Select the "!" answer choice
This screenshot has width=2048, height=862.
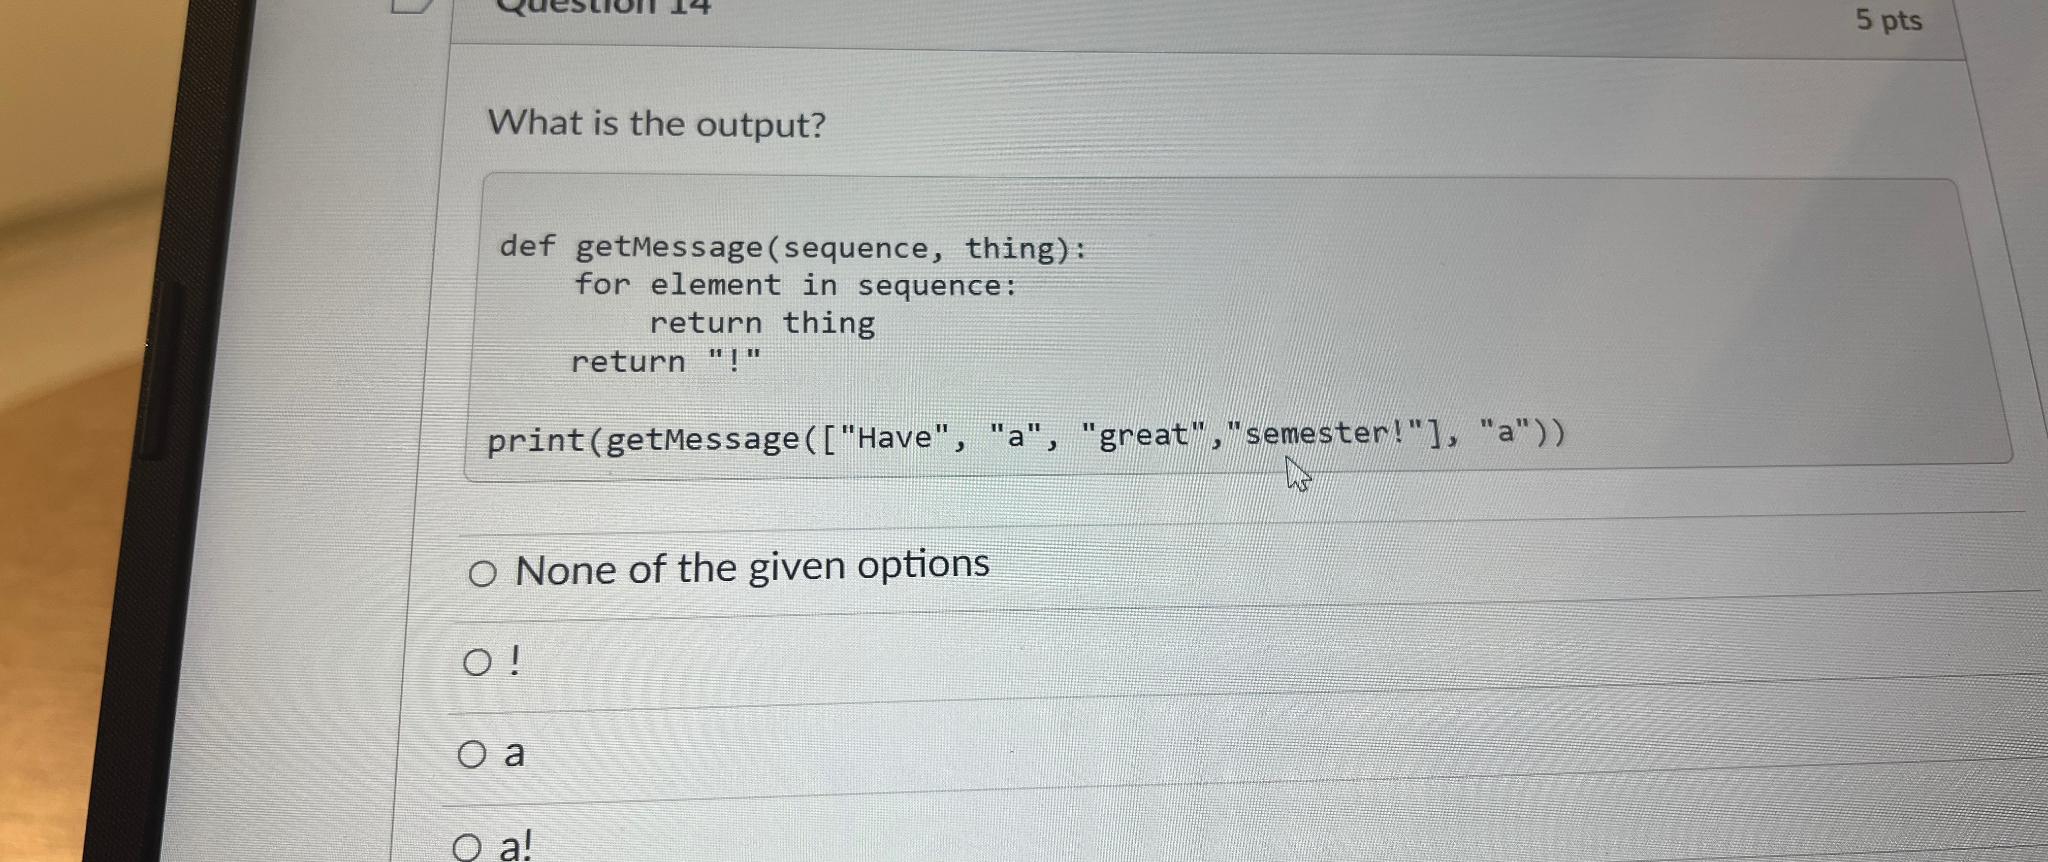477,661
